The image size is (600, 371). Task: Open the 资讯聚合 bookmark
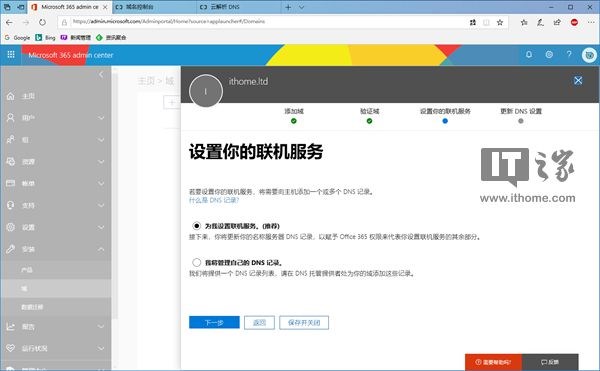(111, 37)
